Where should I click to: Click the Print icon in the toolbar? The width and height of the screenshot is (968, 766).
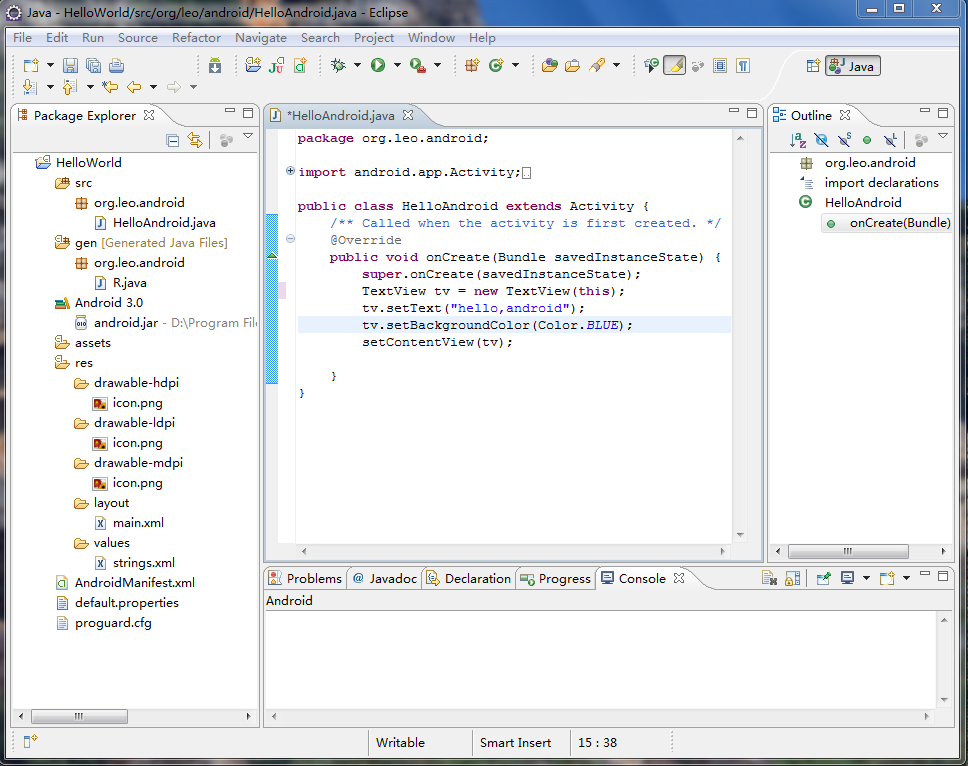coord(116,66)
